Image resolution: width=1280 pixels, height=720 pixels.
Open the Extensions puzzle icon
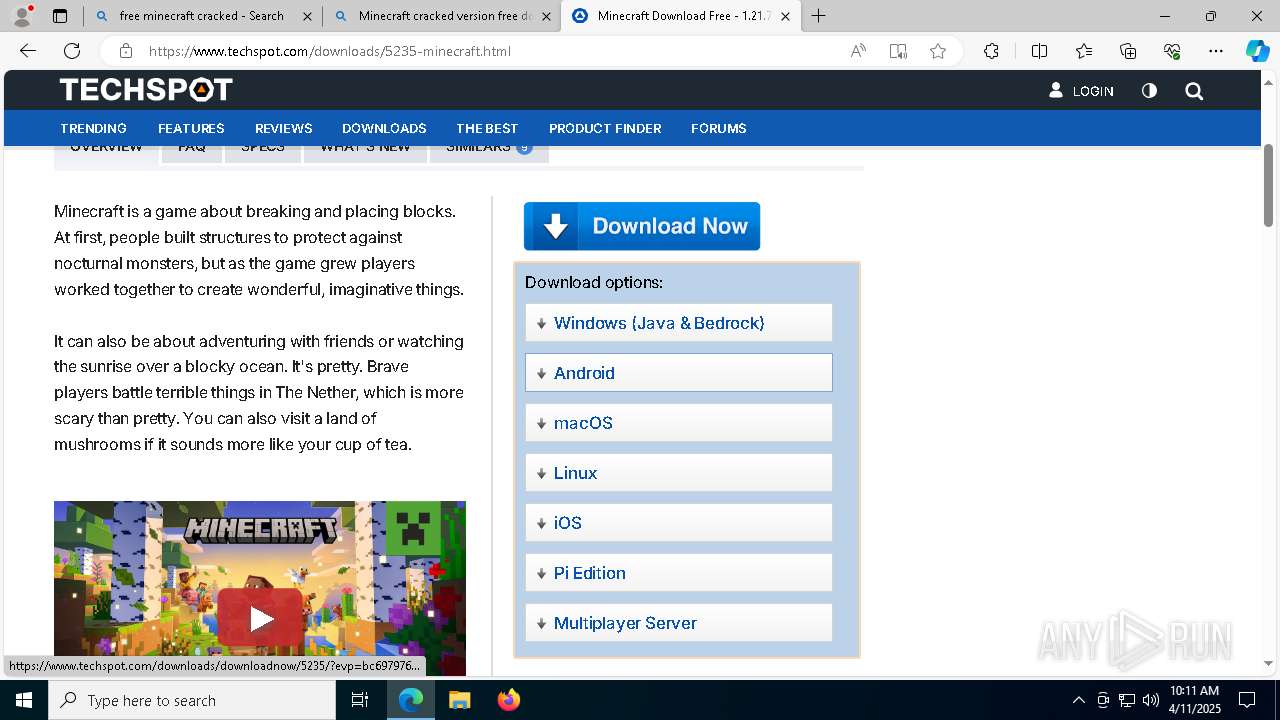click(991, 51)
